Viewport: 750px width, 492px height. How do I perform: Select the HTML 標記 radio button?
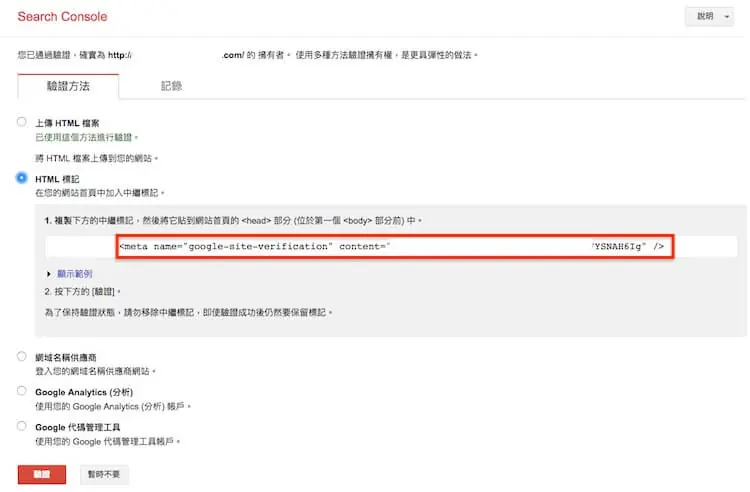(22, 178)
